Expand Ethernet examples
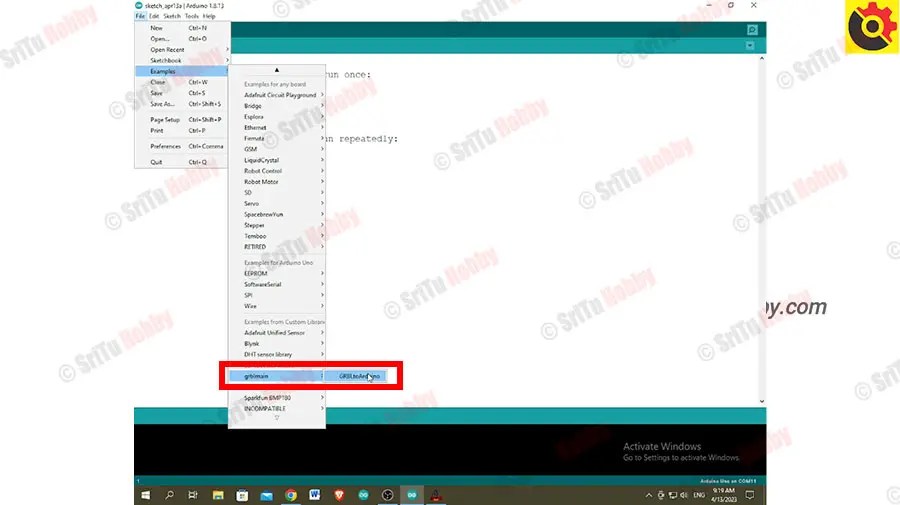This screenshot has height=505, width=900. point(277,127)
